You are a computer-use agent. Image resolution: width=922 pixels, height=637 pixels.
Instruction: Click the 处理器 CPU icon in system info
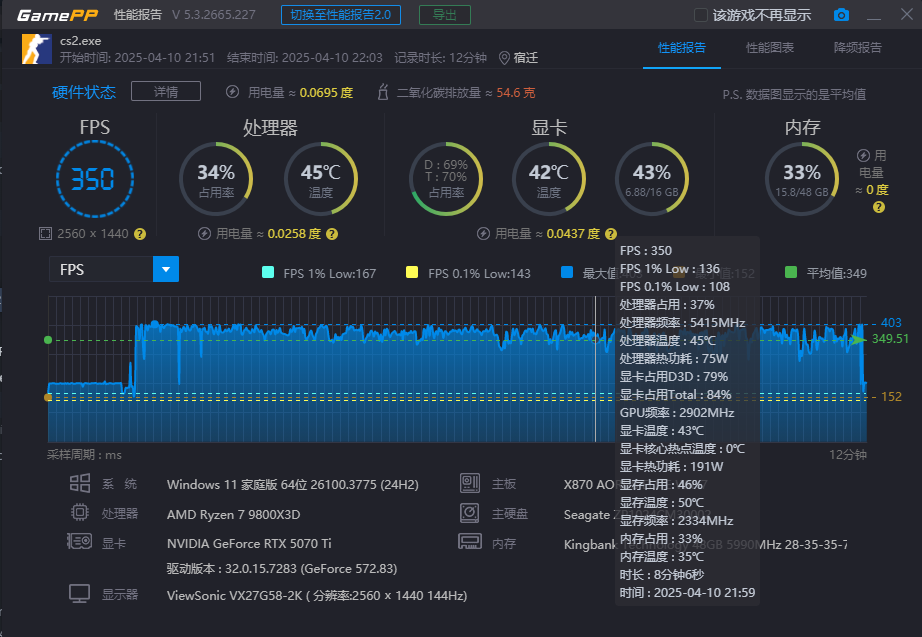click(80, 511)
